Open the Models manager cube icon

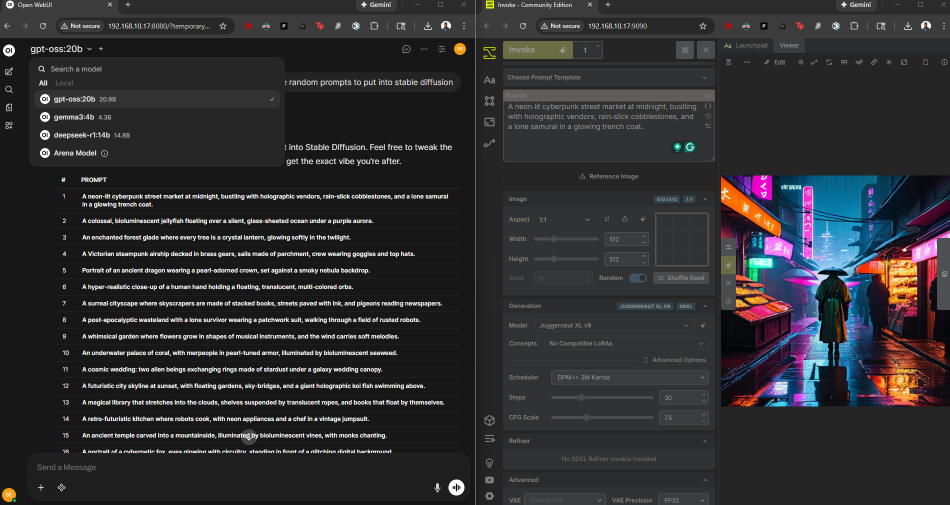[489, 421]
